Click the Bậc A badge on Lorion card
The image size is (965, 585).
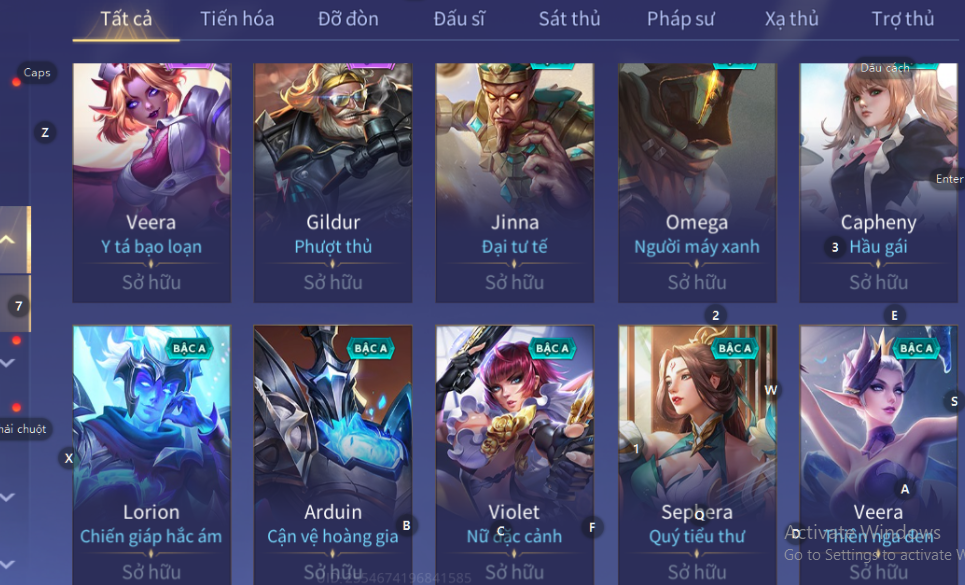pos(188,349)
